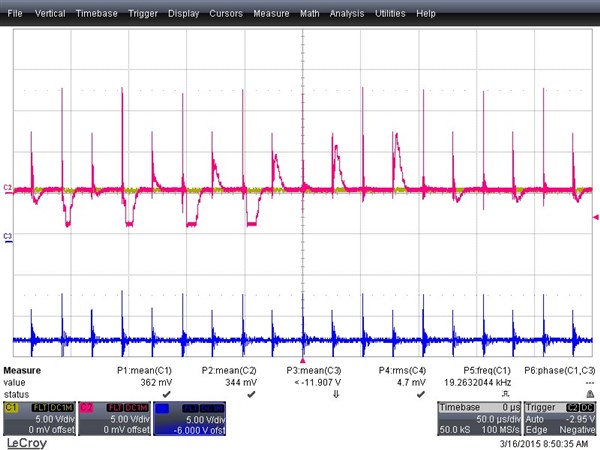Click the P3 status down-arrow icon
This screenshot has height=450, width=600.
(x=336, y=394)
